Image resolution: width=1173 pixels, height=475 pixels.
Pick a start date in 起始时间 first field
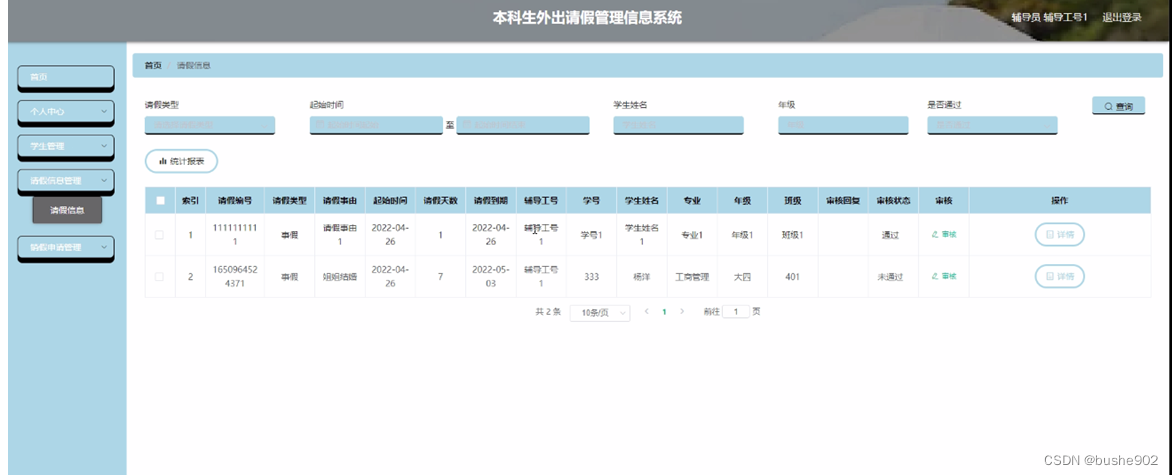point(376,125)
